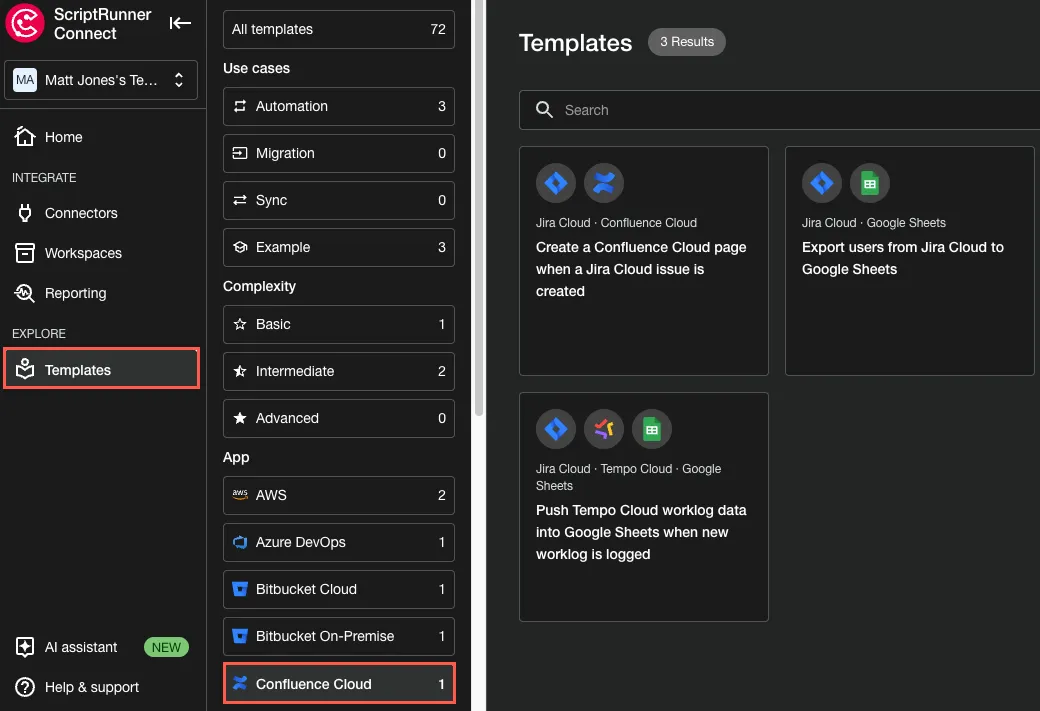Filter templates by Confluence Cloud
The width and height of the screenshot is (1040, 711).
(x=339, y=683)
